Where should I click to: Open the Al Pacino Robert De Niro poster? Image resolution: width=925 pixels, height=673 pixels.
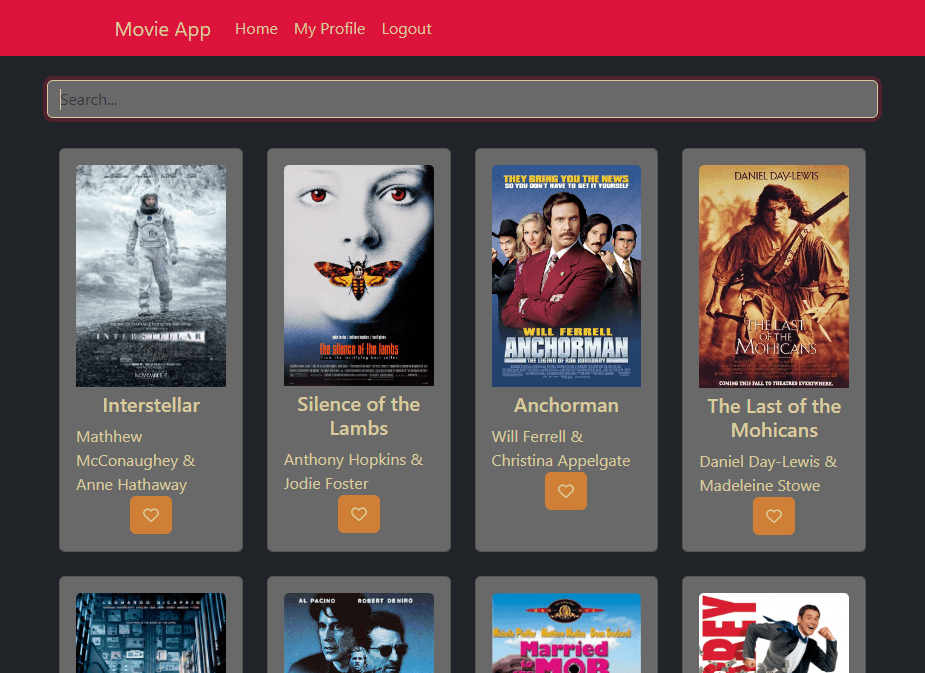click(x=358, y=633)
